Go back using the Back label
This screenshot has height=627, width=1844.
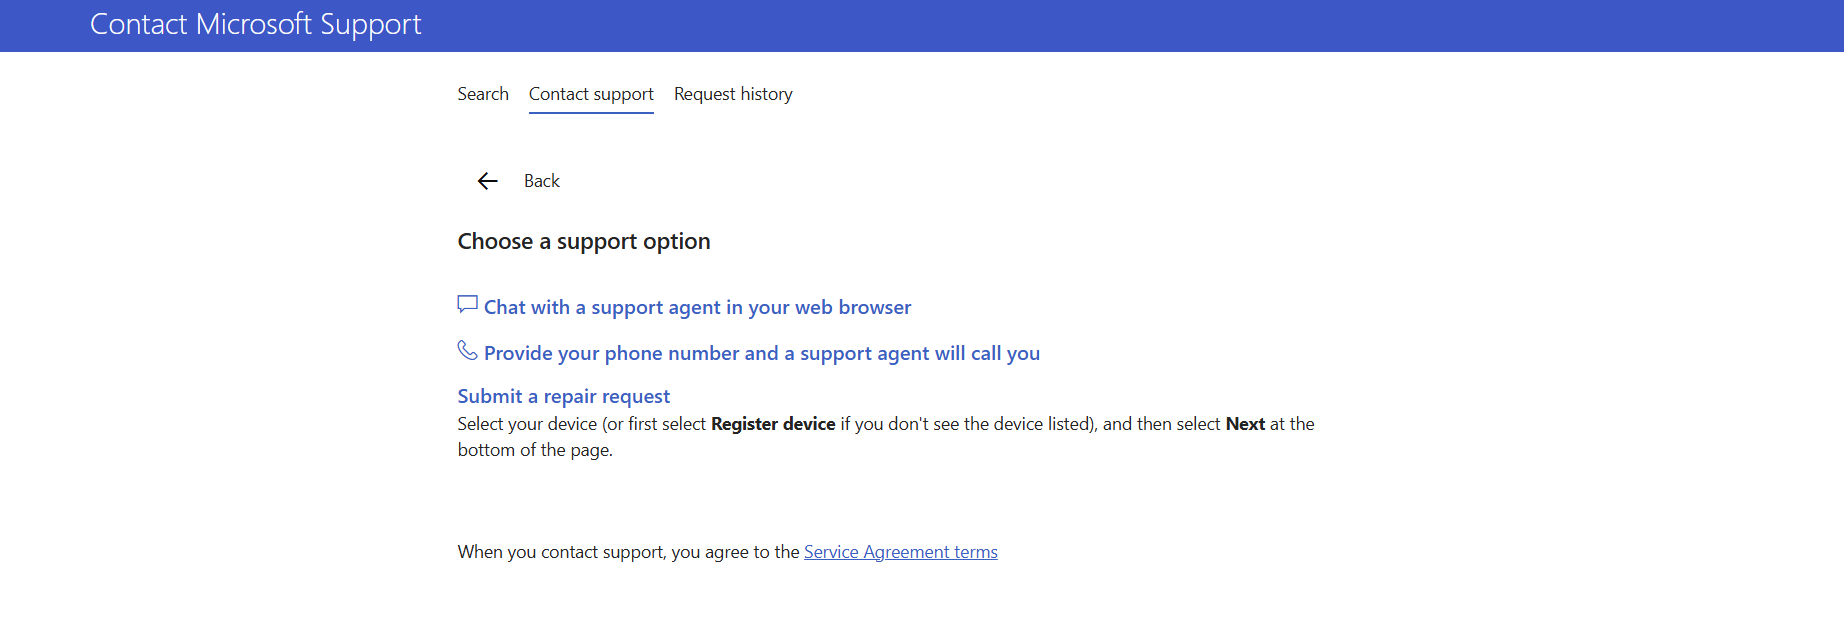point(542,181)
